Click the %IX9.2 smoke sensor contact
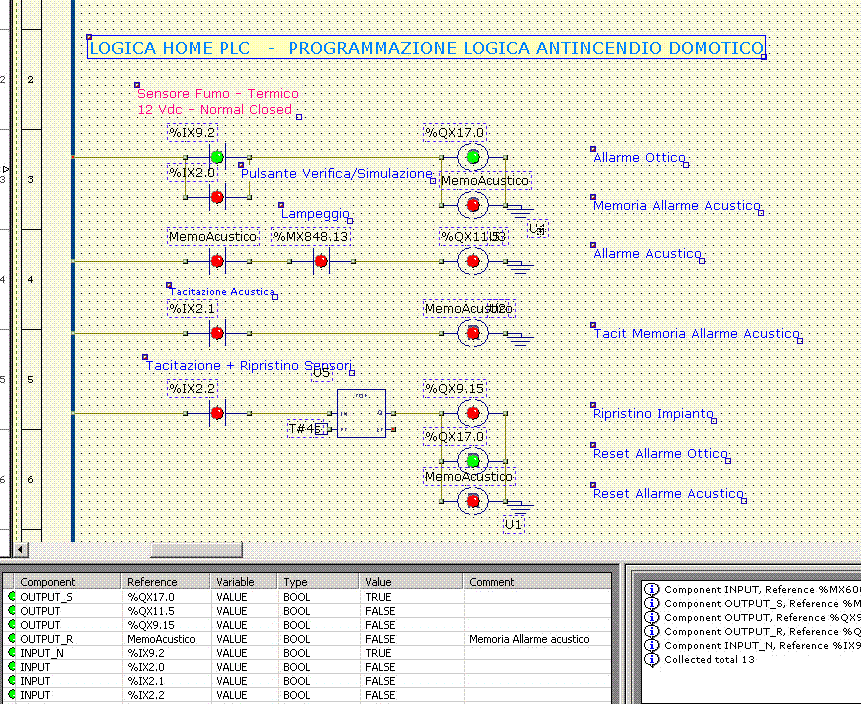The image size is (861, 704). (x=217, y=157)
